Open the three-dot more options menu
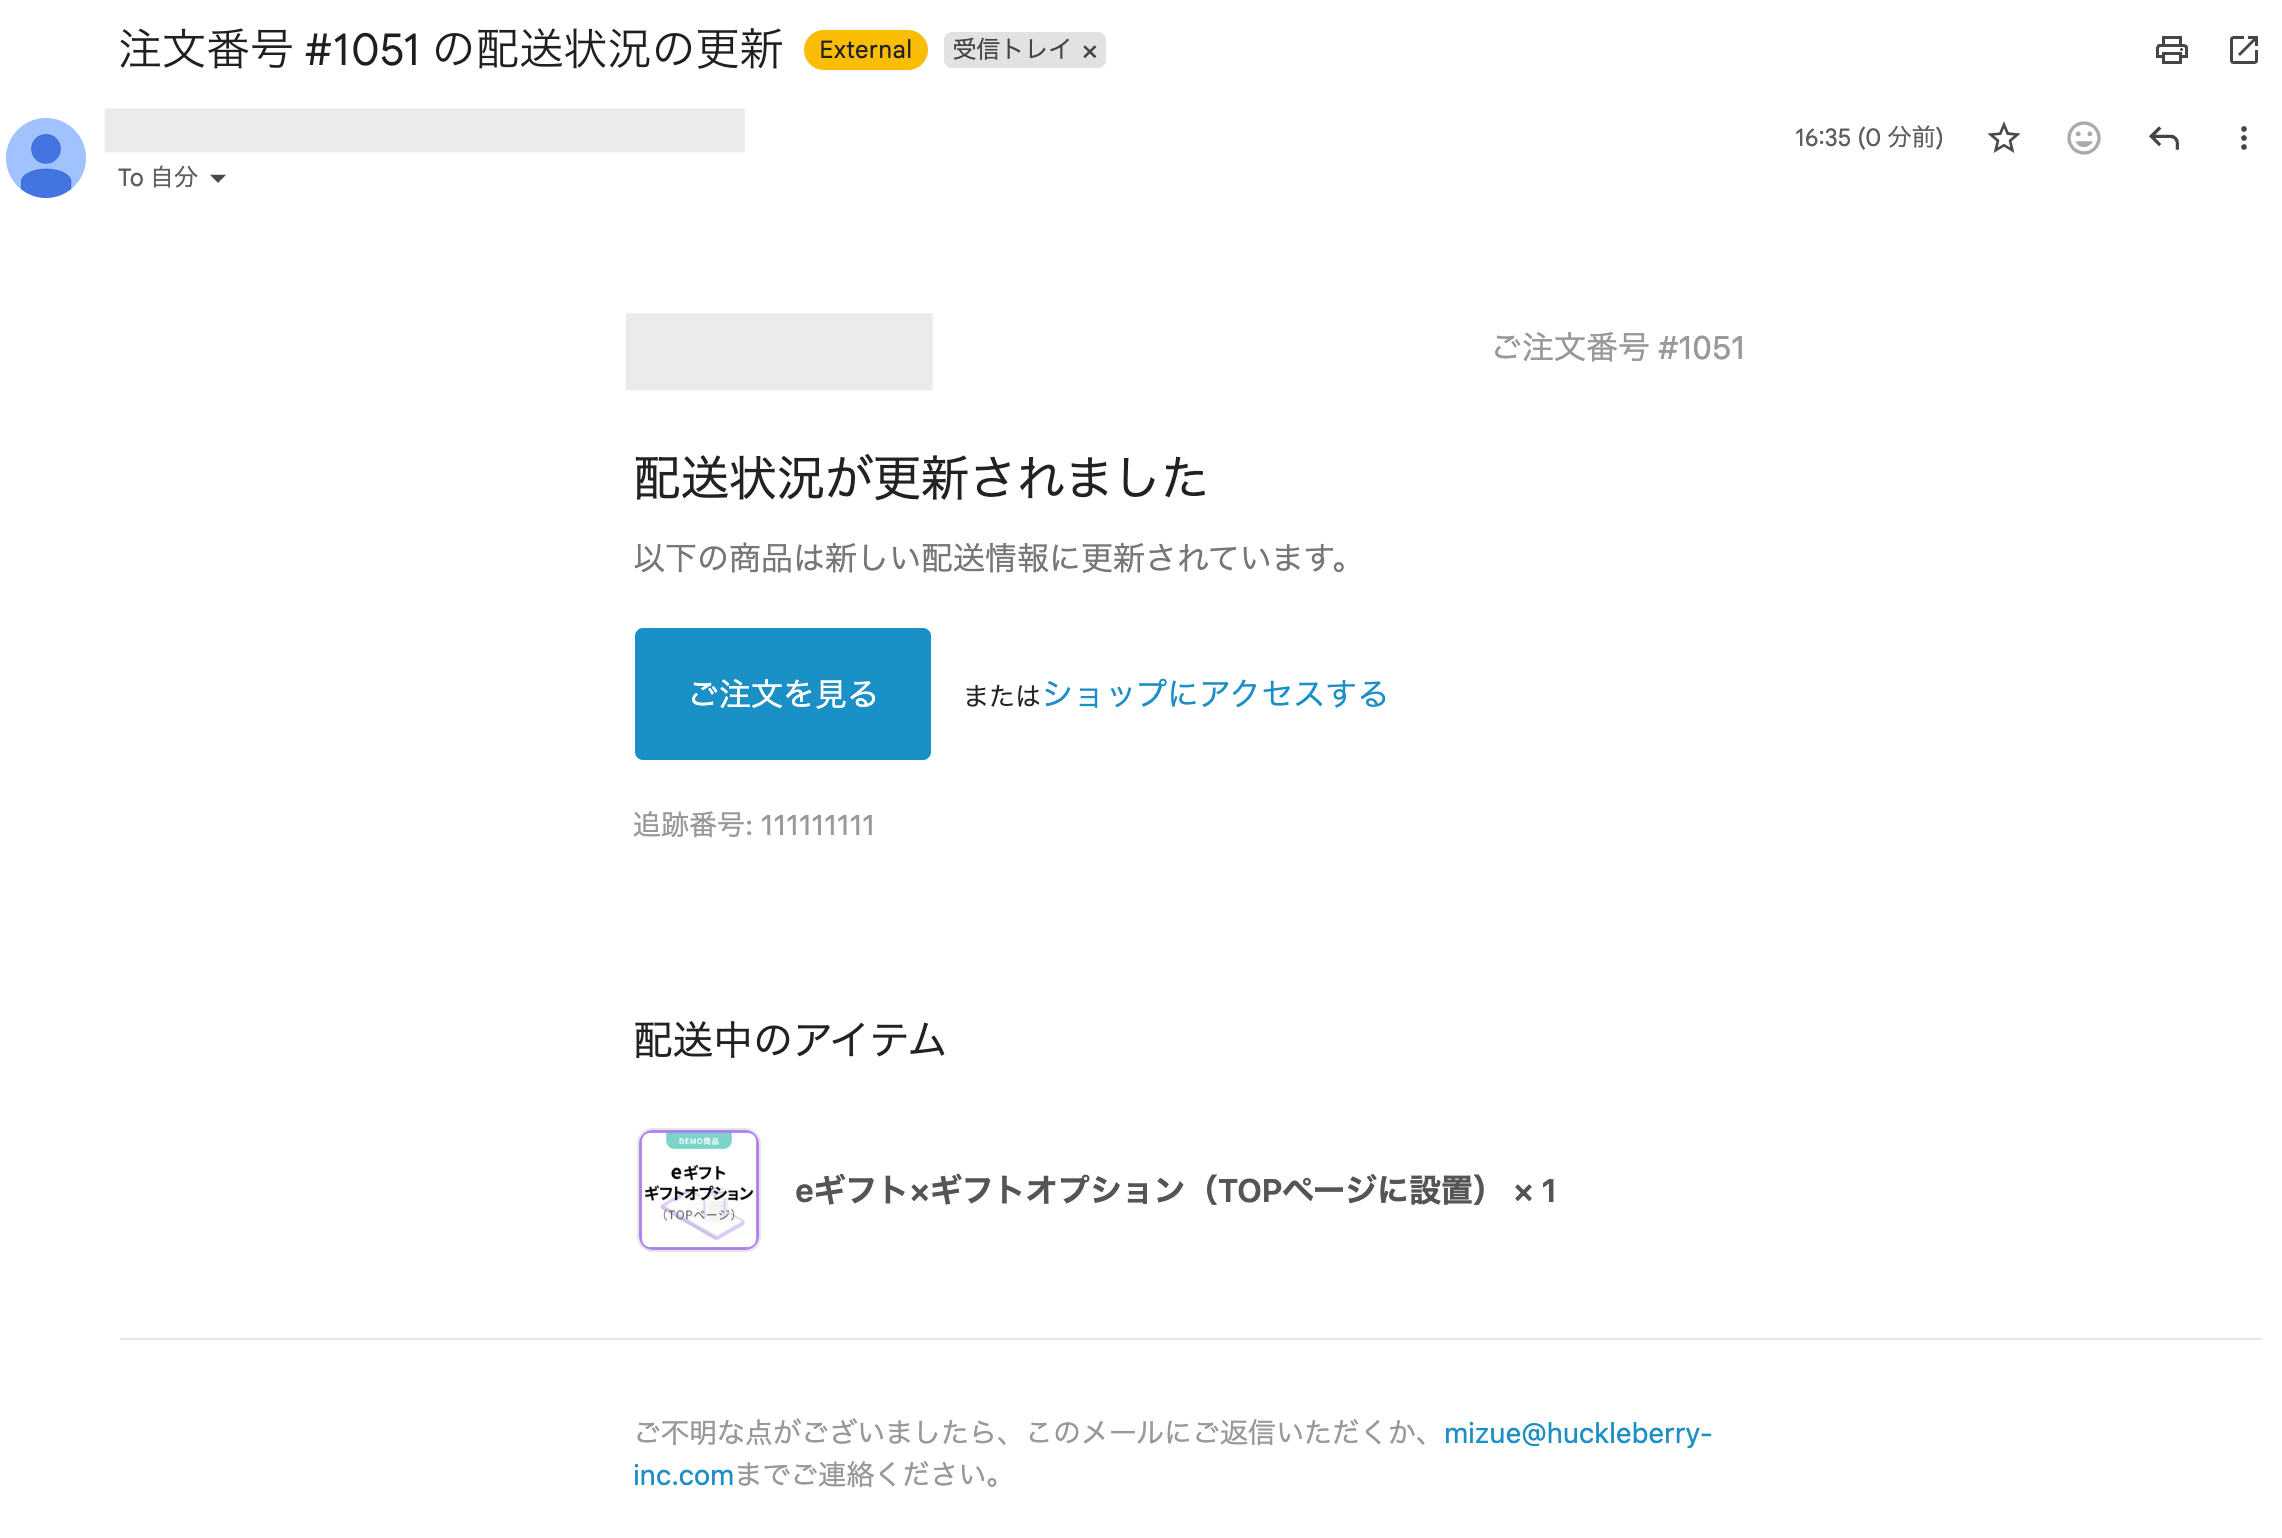The width and height of the screenshot is (2282, 1538). click(2243, 138)
